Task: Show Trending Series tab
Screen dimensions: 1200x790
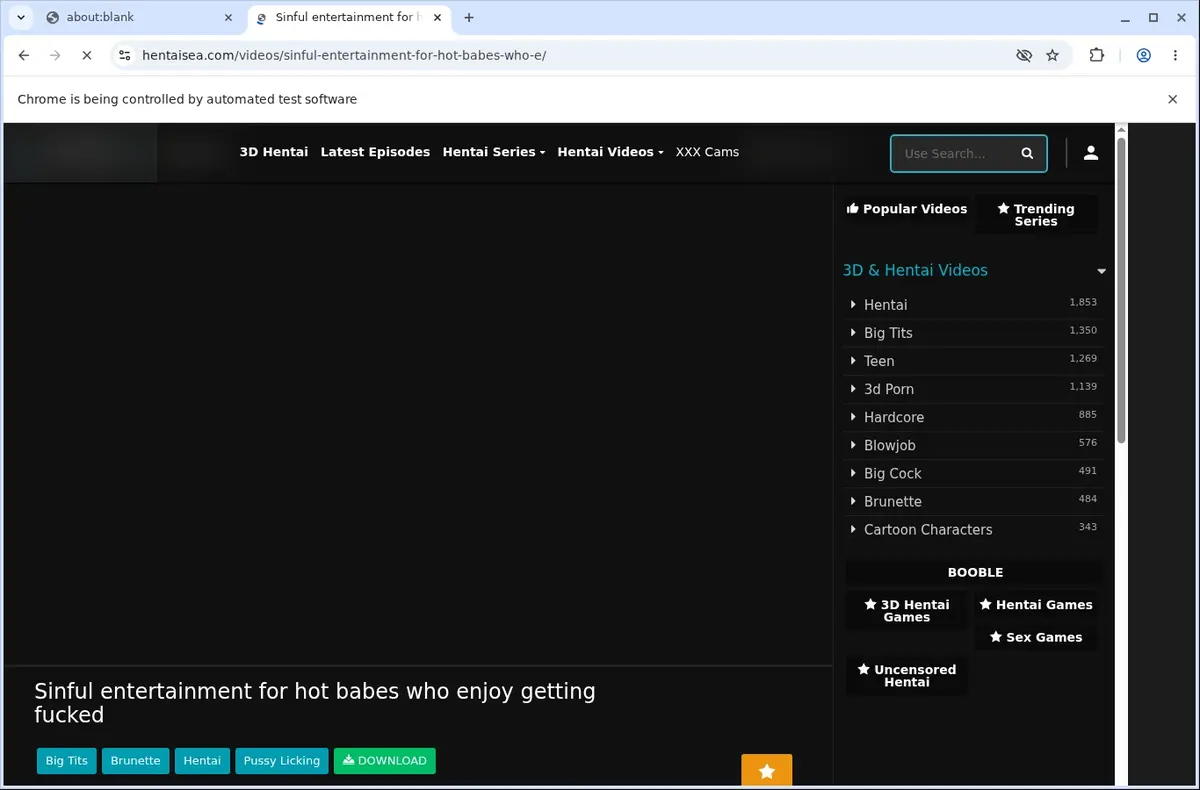Action: point(1036,215)
